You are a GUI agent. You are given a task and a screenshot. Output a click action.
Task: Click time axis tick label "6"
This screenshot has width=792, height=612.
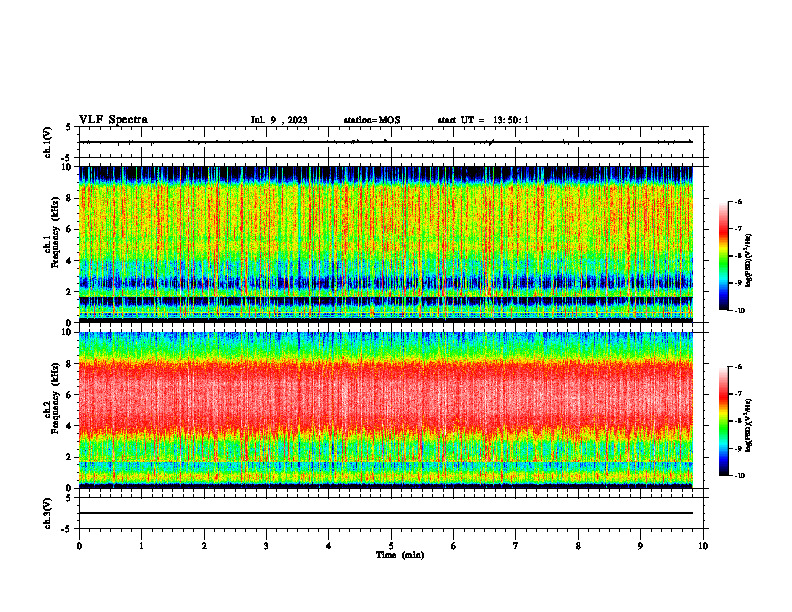[x=454, y=546]
